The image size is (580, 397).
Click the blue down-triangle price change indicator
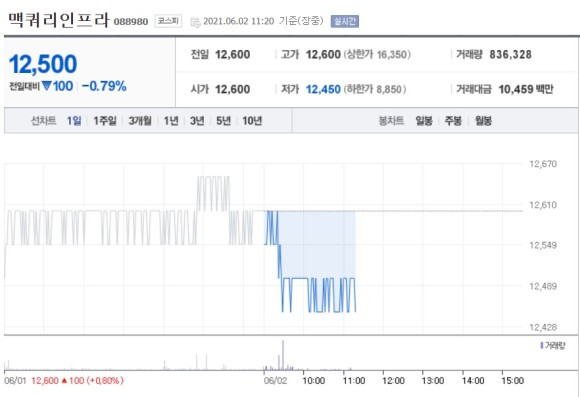coord(47,86)
